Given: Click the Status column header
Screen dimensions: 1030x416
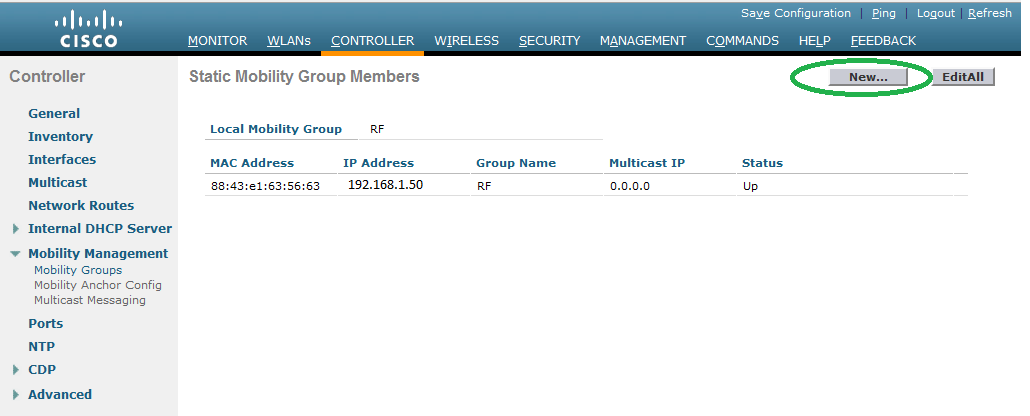Looking at the screenshot, I should pos(762,163).
